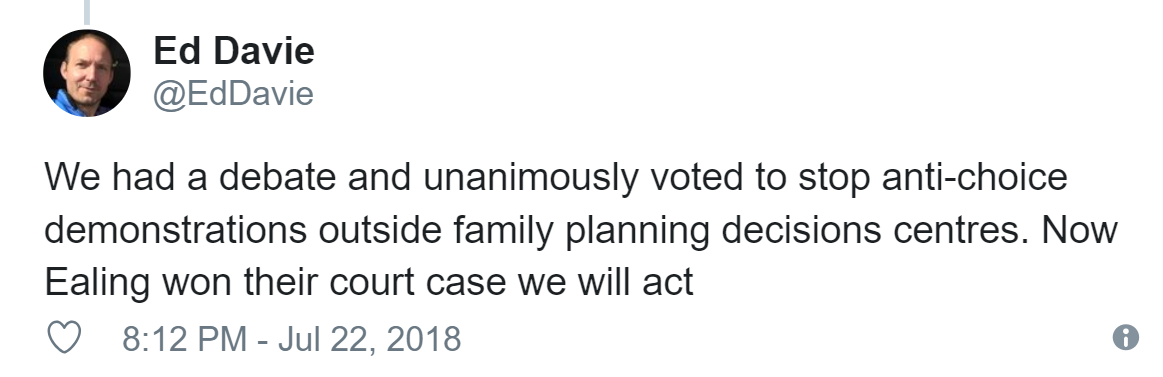The height and width of the screenshot is (377, 1163).
Task: Click the word "demonstrations" in the tweet body
Action: (176, 231)
